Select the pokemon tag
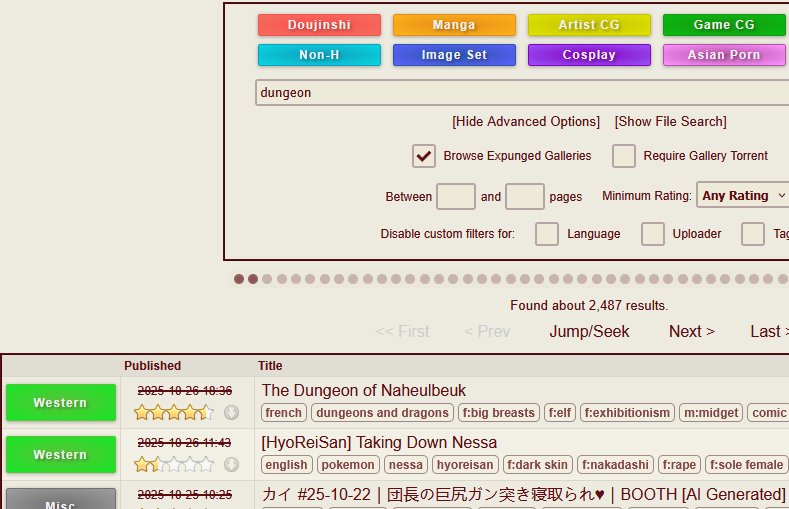789x509 pixels. click(x=348, y=464)
